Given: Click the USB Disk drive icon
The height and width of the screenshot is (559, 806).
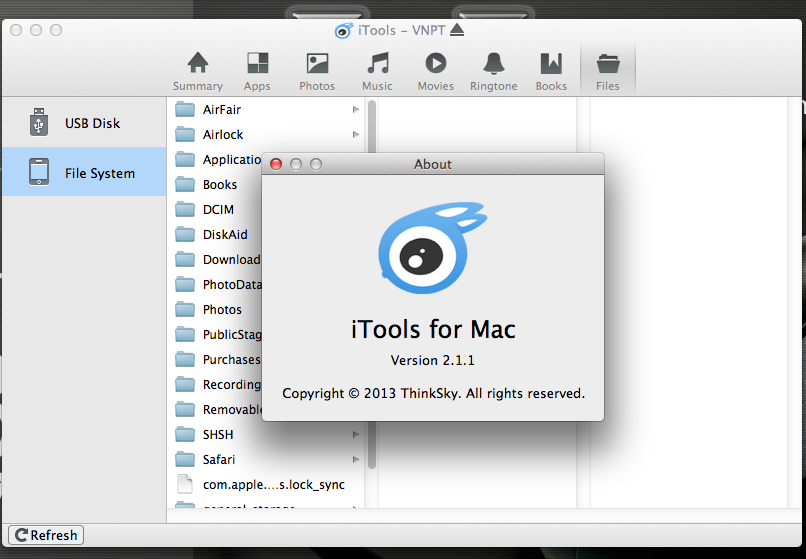Looking at the screenshot, I should (x=39, y=122).
